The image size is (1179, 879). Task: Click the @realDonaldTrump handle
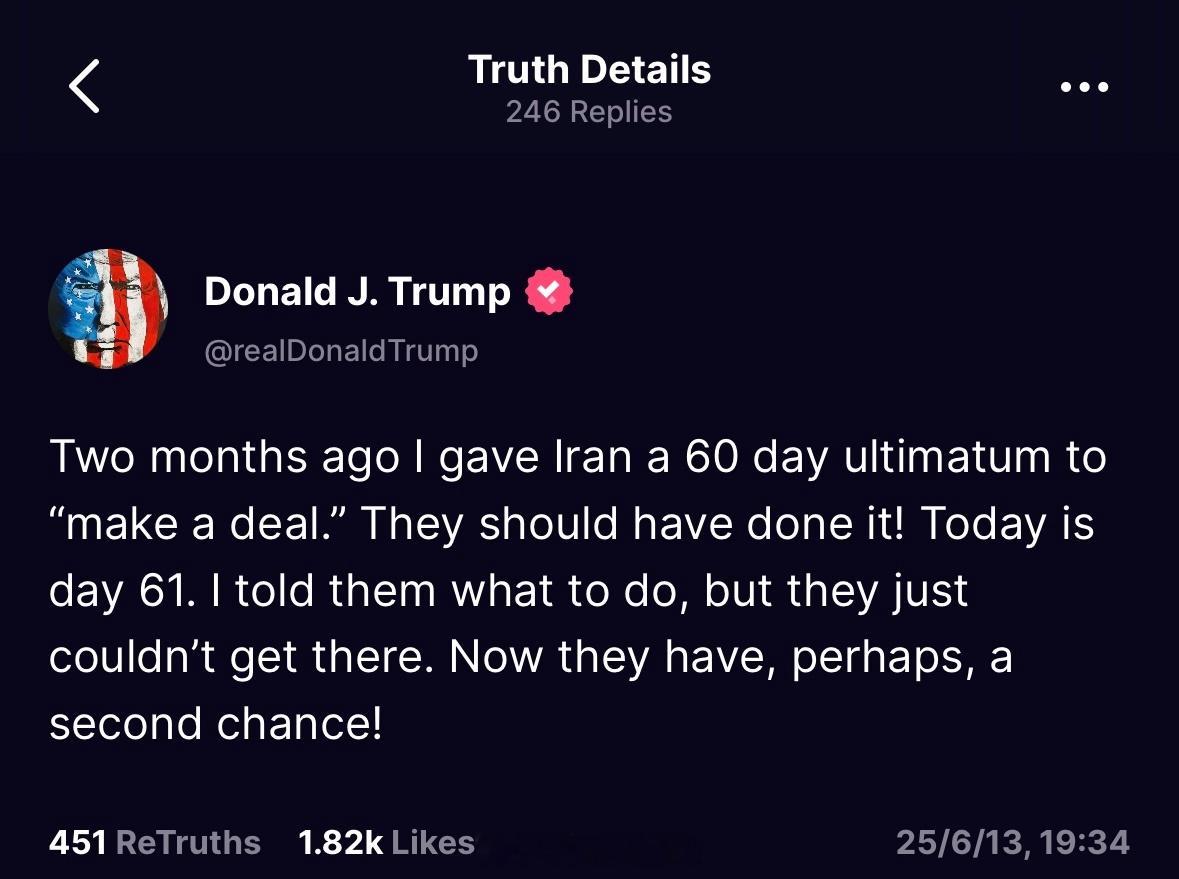coord(341,350)
